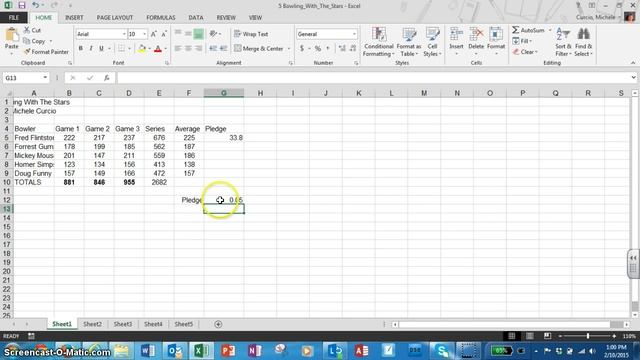Click the Format Painter brush
640x360 pixels.
click(27, 52)
